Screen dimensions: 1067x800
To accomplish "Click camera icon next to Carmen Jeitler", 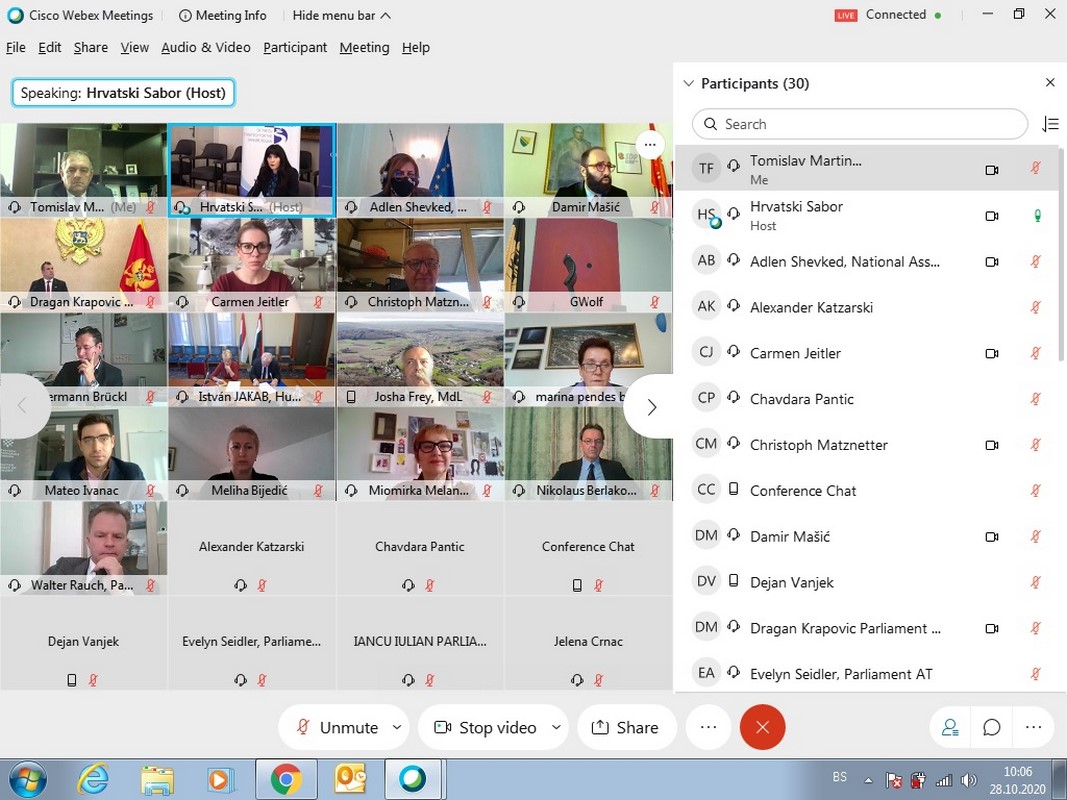I will 992,353.
